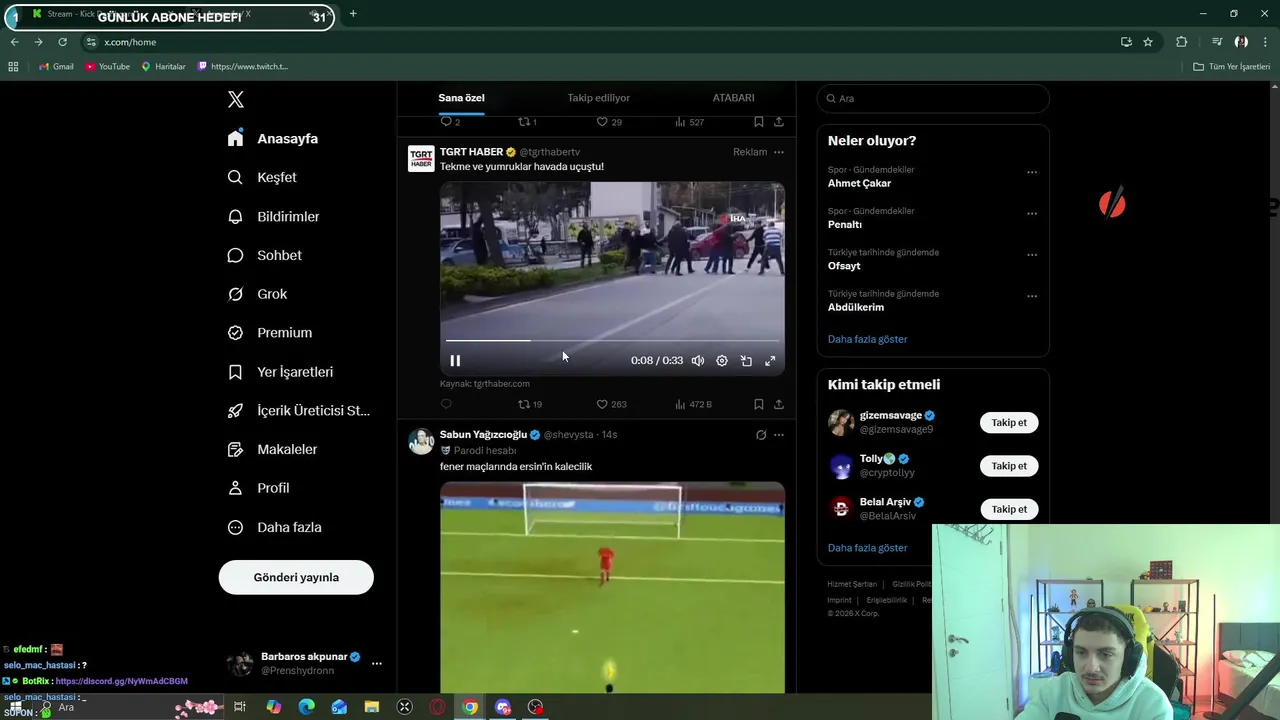This screenshot has height=720, width=1280.
Task: Open new browser tab plus button
Action: click(353, 14)
